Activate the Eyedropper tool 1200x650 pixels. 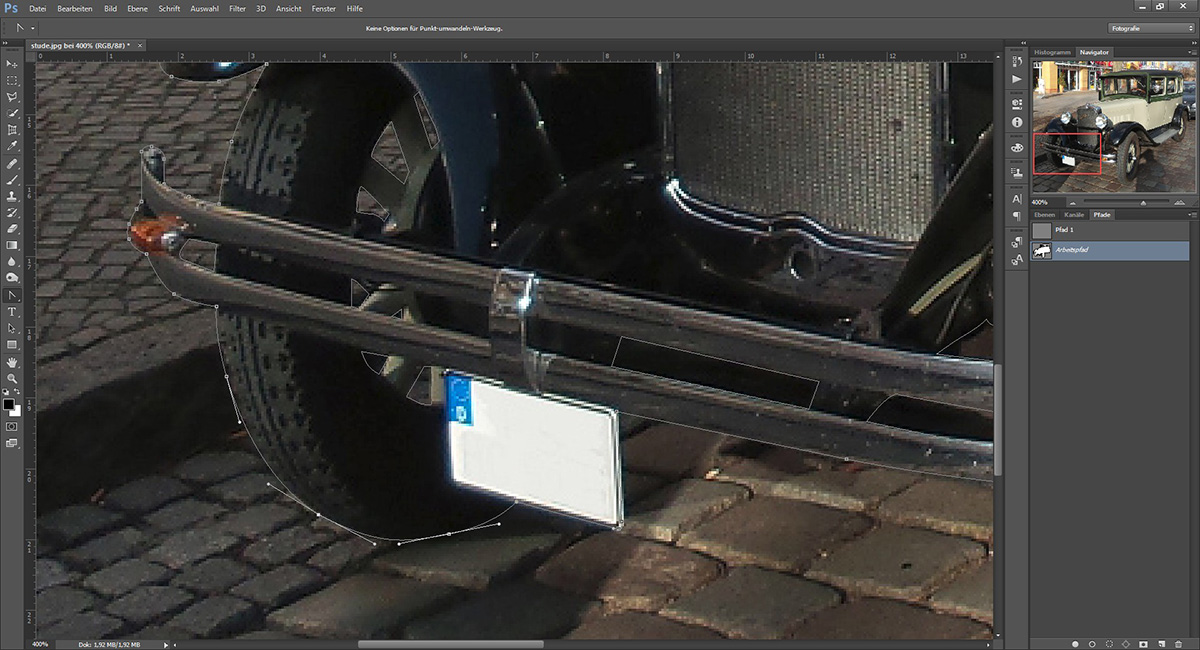(x=12, y=146)
